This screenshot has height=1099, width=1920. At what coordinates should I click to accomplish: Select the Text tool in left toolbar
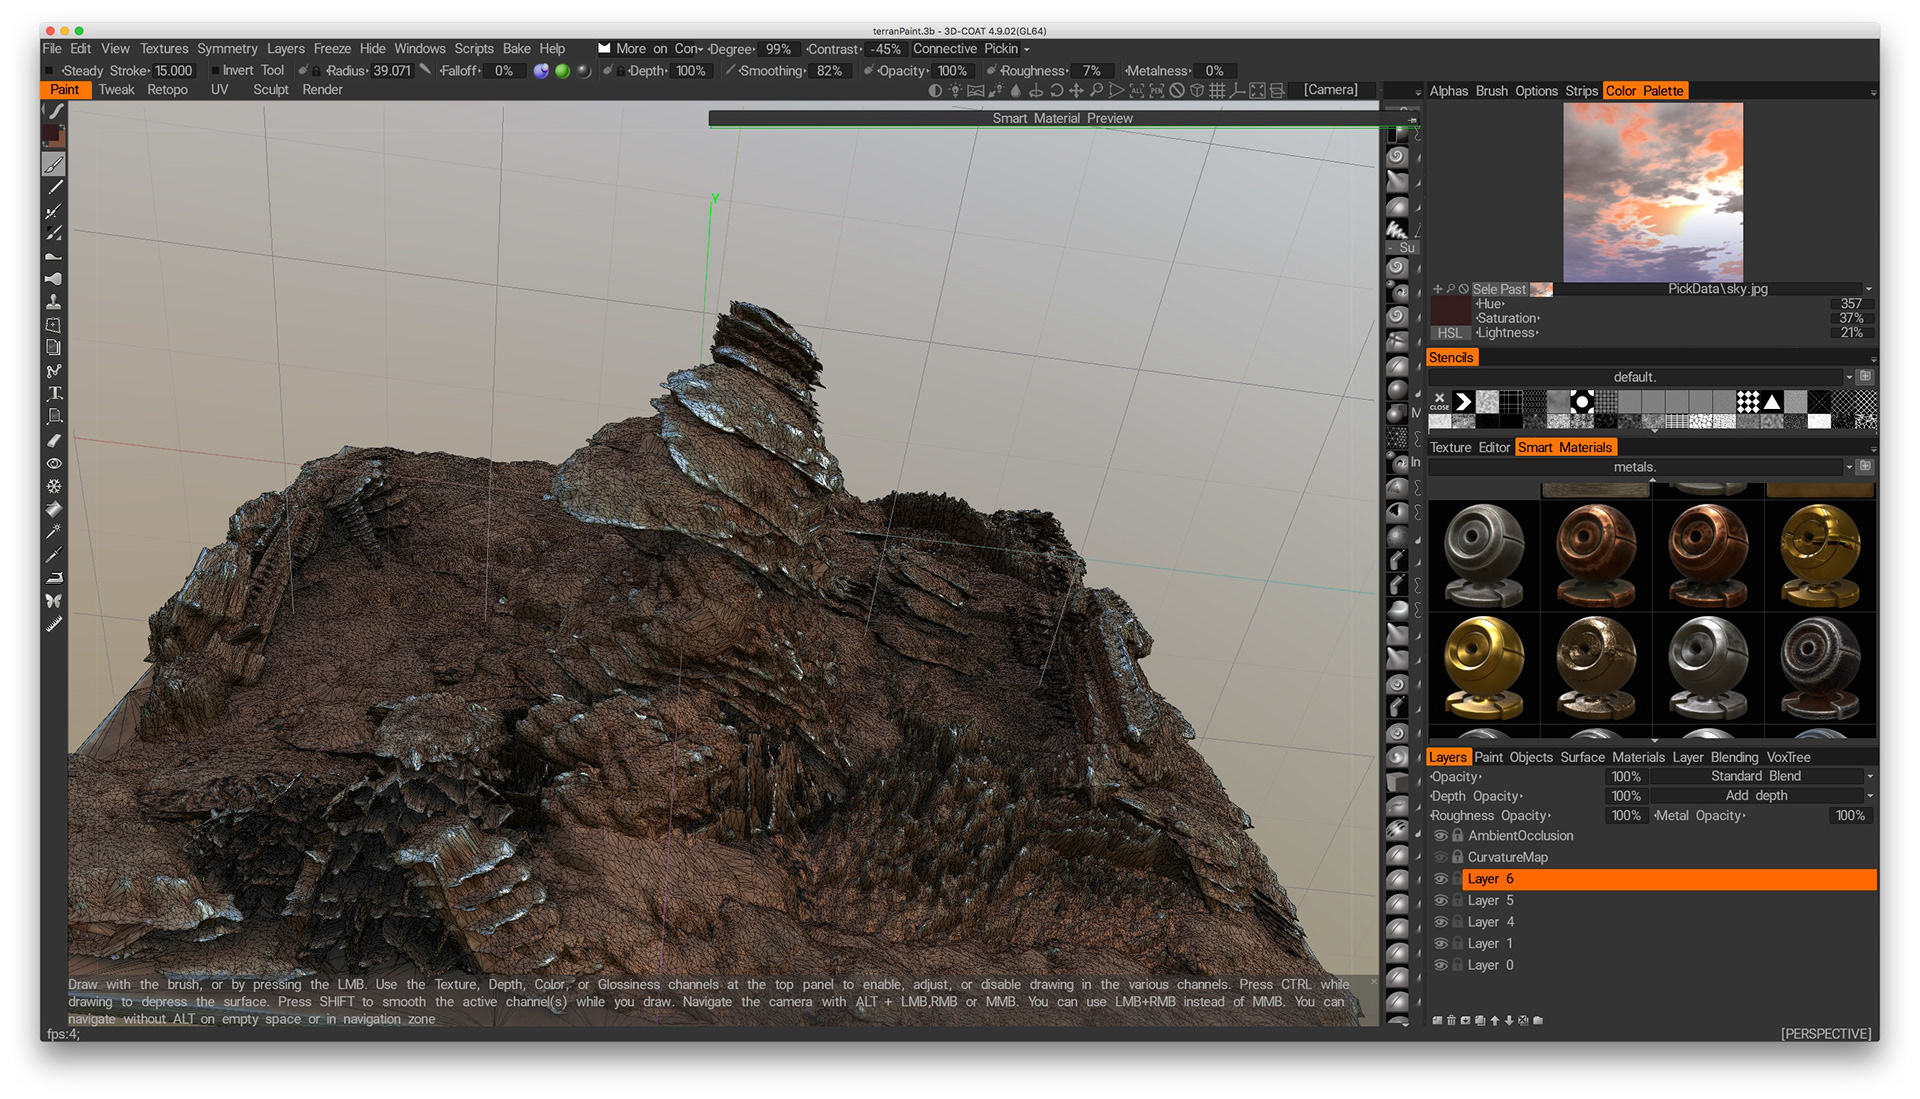click(55, 393)
